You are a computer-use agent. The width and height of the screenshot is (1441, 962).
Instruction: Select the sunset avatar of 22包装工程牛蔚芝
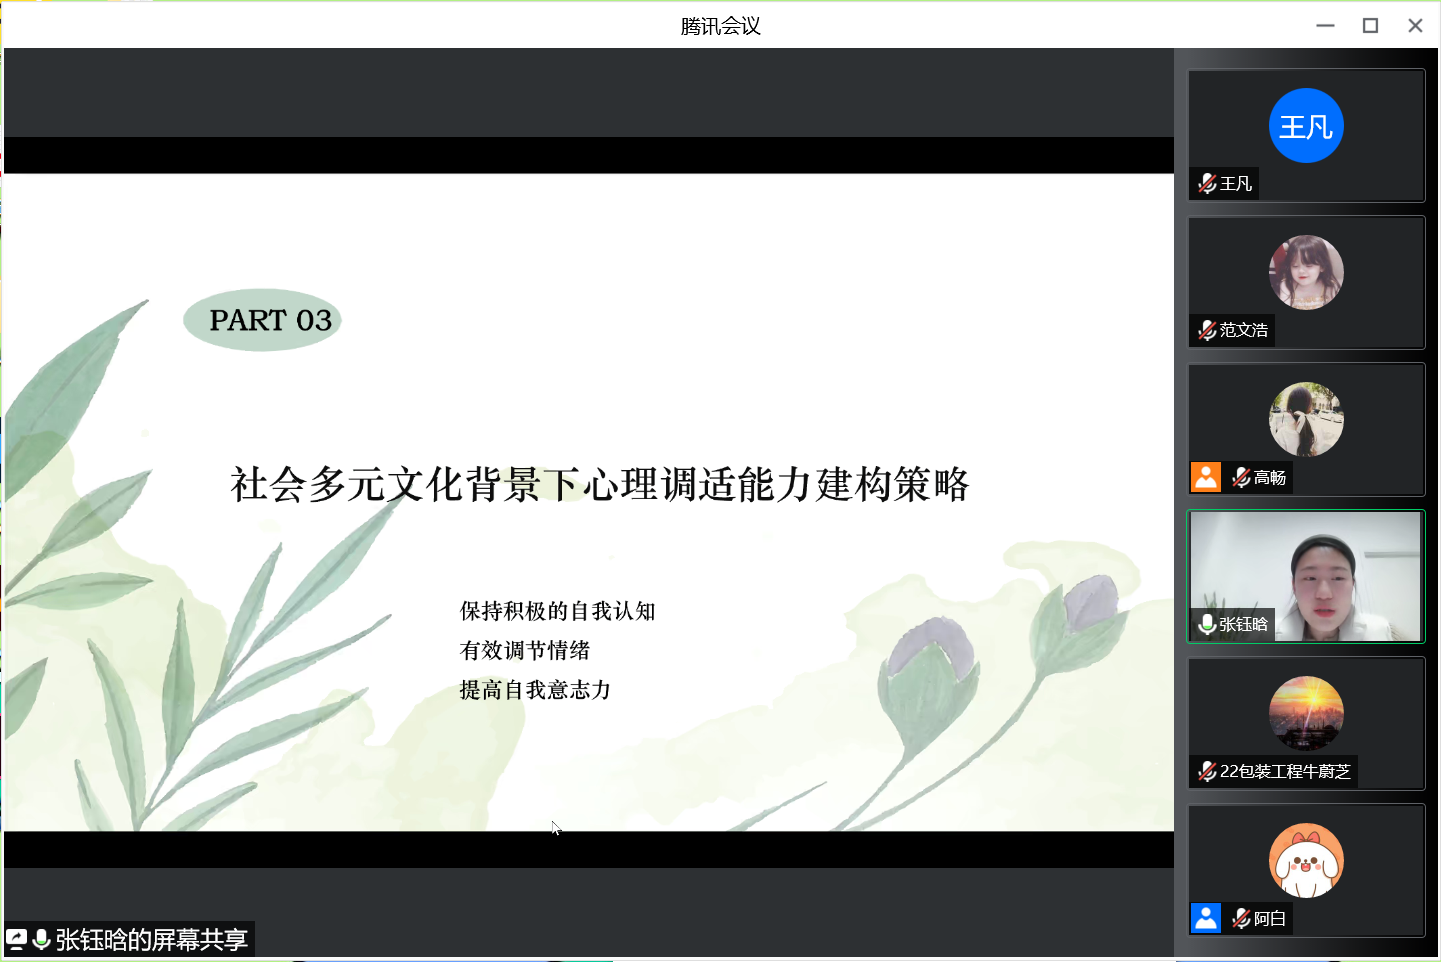tap(1305, 713)
